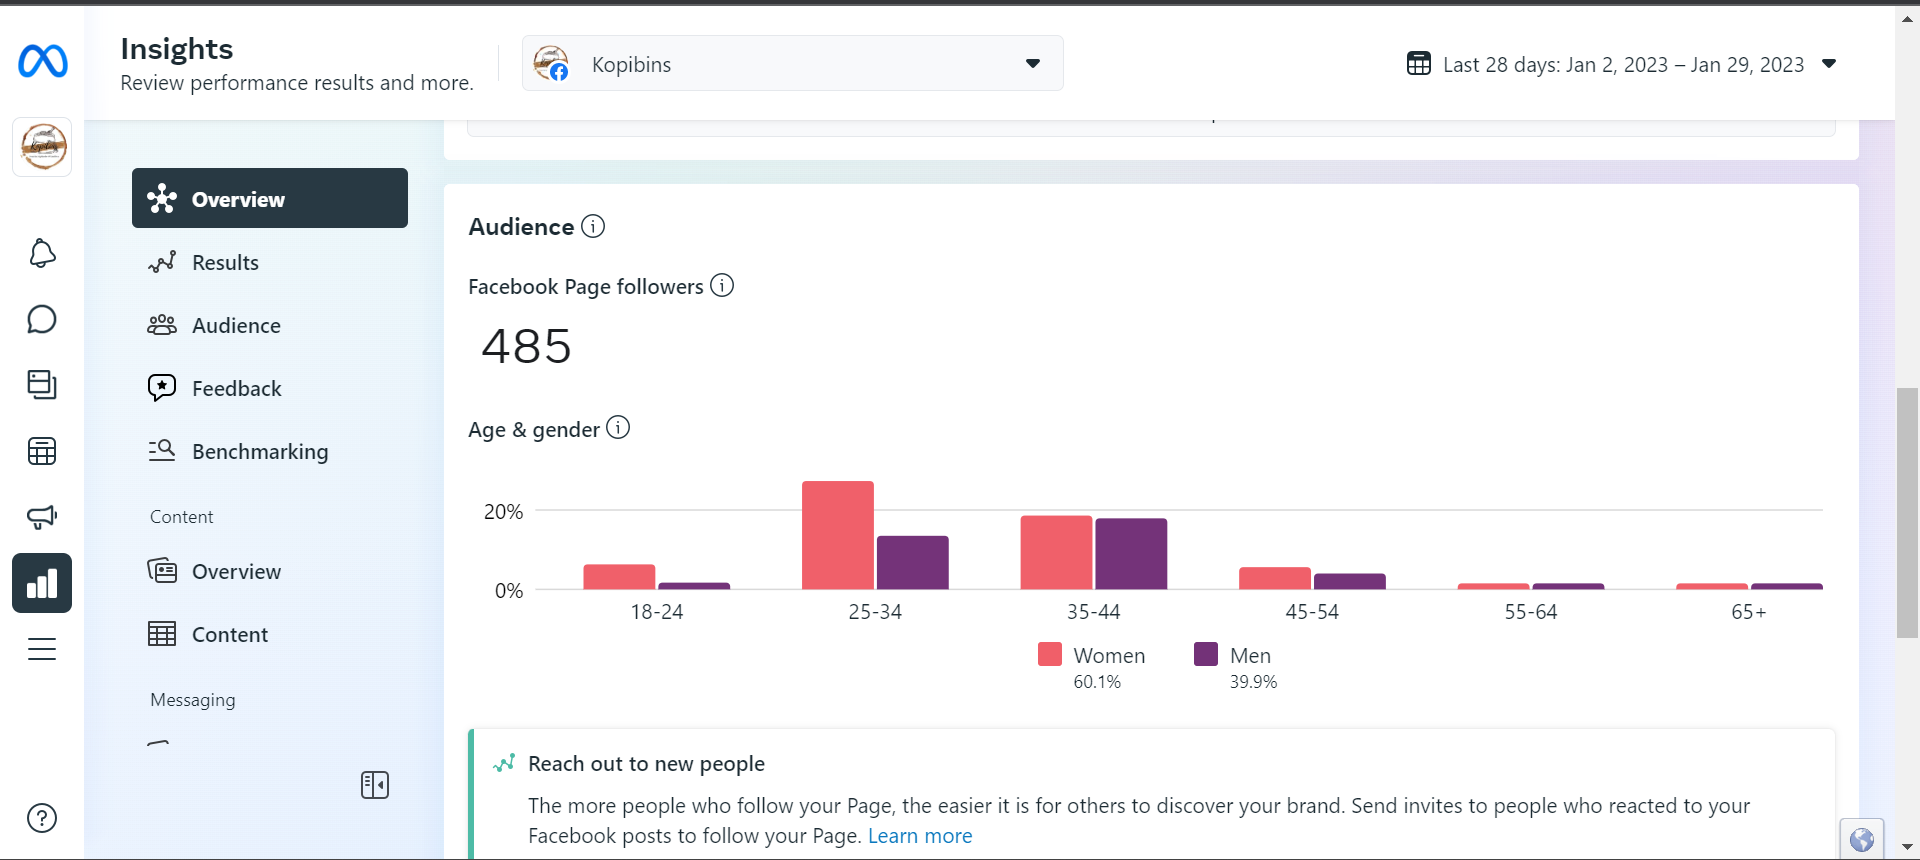This screenshot has height=860, width=1920.
Task: Go to Results in the sidebar
Action: click(x=225, y=263)
